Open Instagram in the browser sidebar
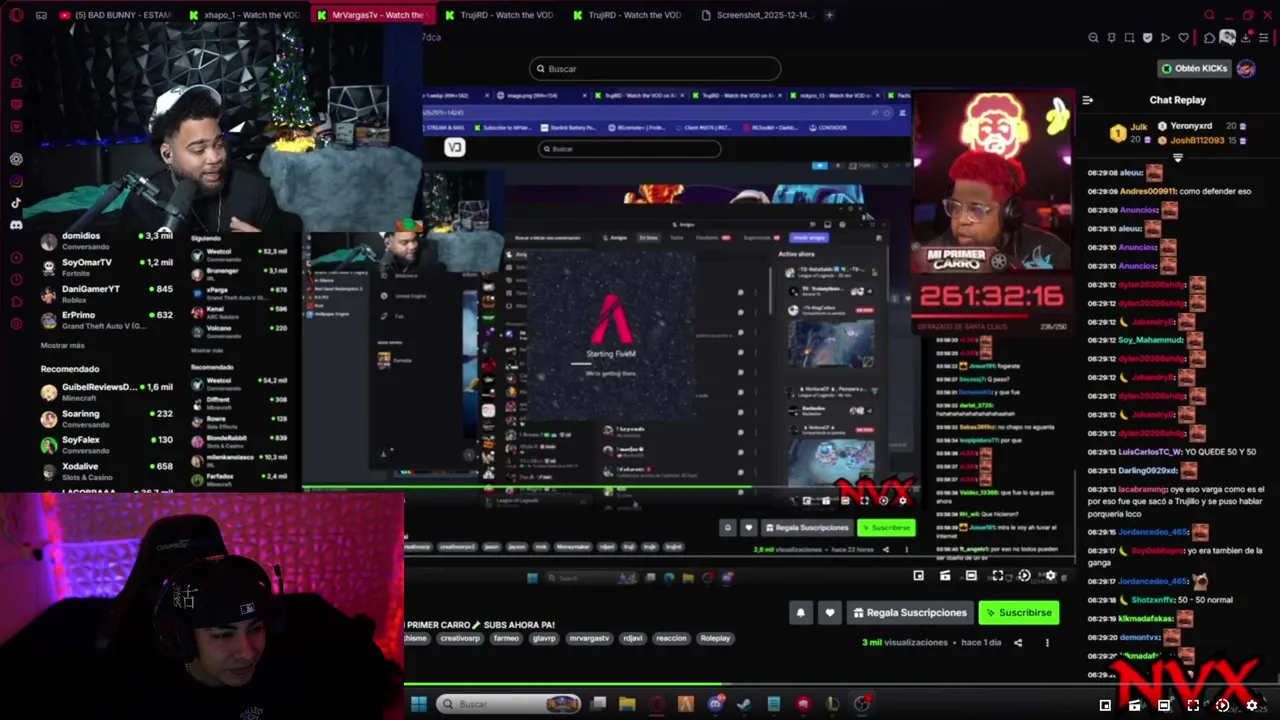The height and width of the screenshot is (720, 1280). (x=16, y=181)
